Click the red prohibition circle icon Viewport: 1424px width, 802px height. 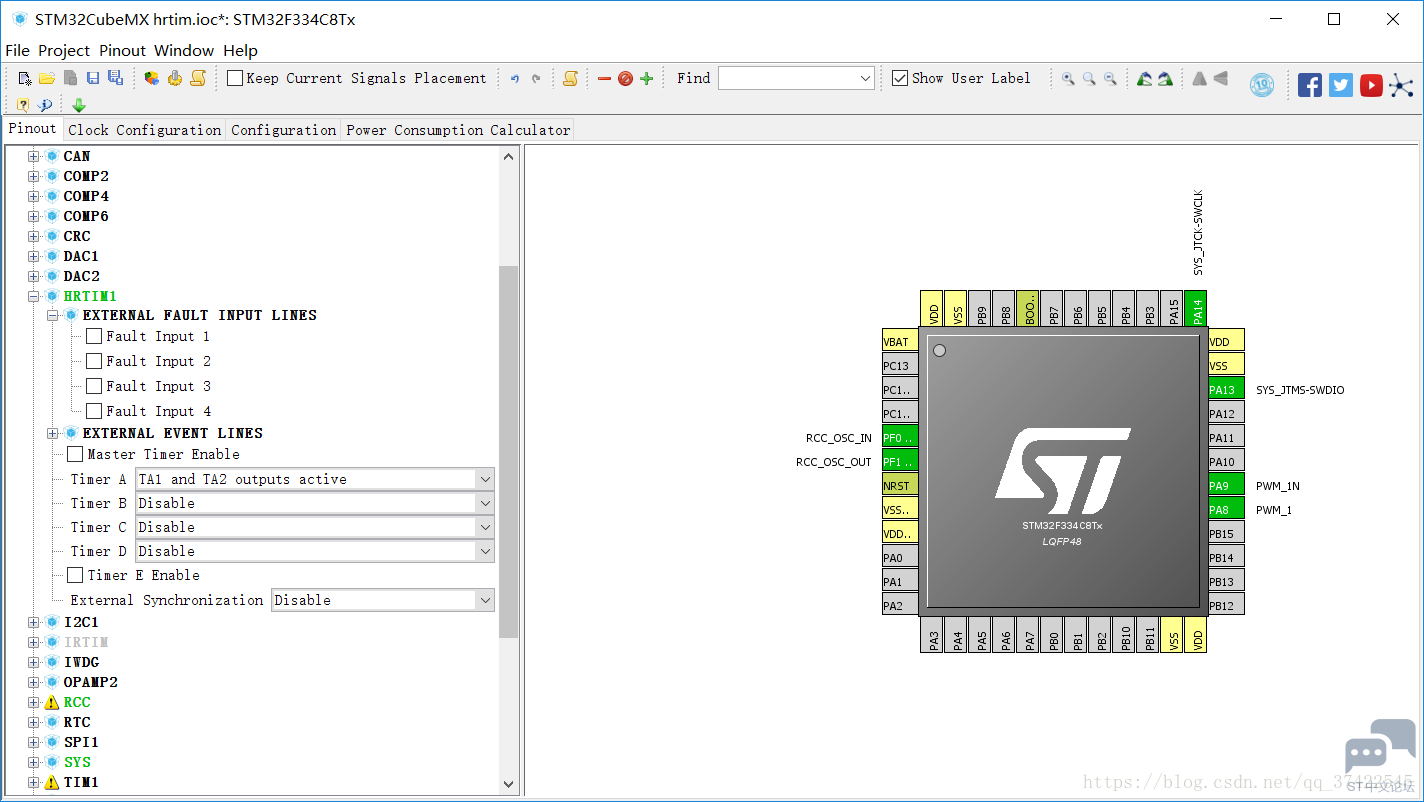pos(625,78)
